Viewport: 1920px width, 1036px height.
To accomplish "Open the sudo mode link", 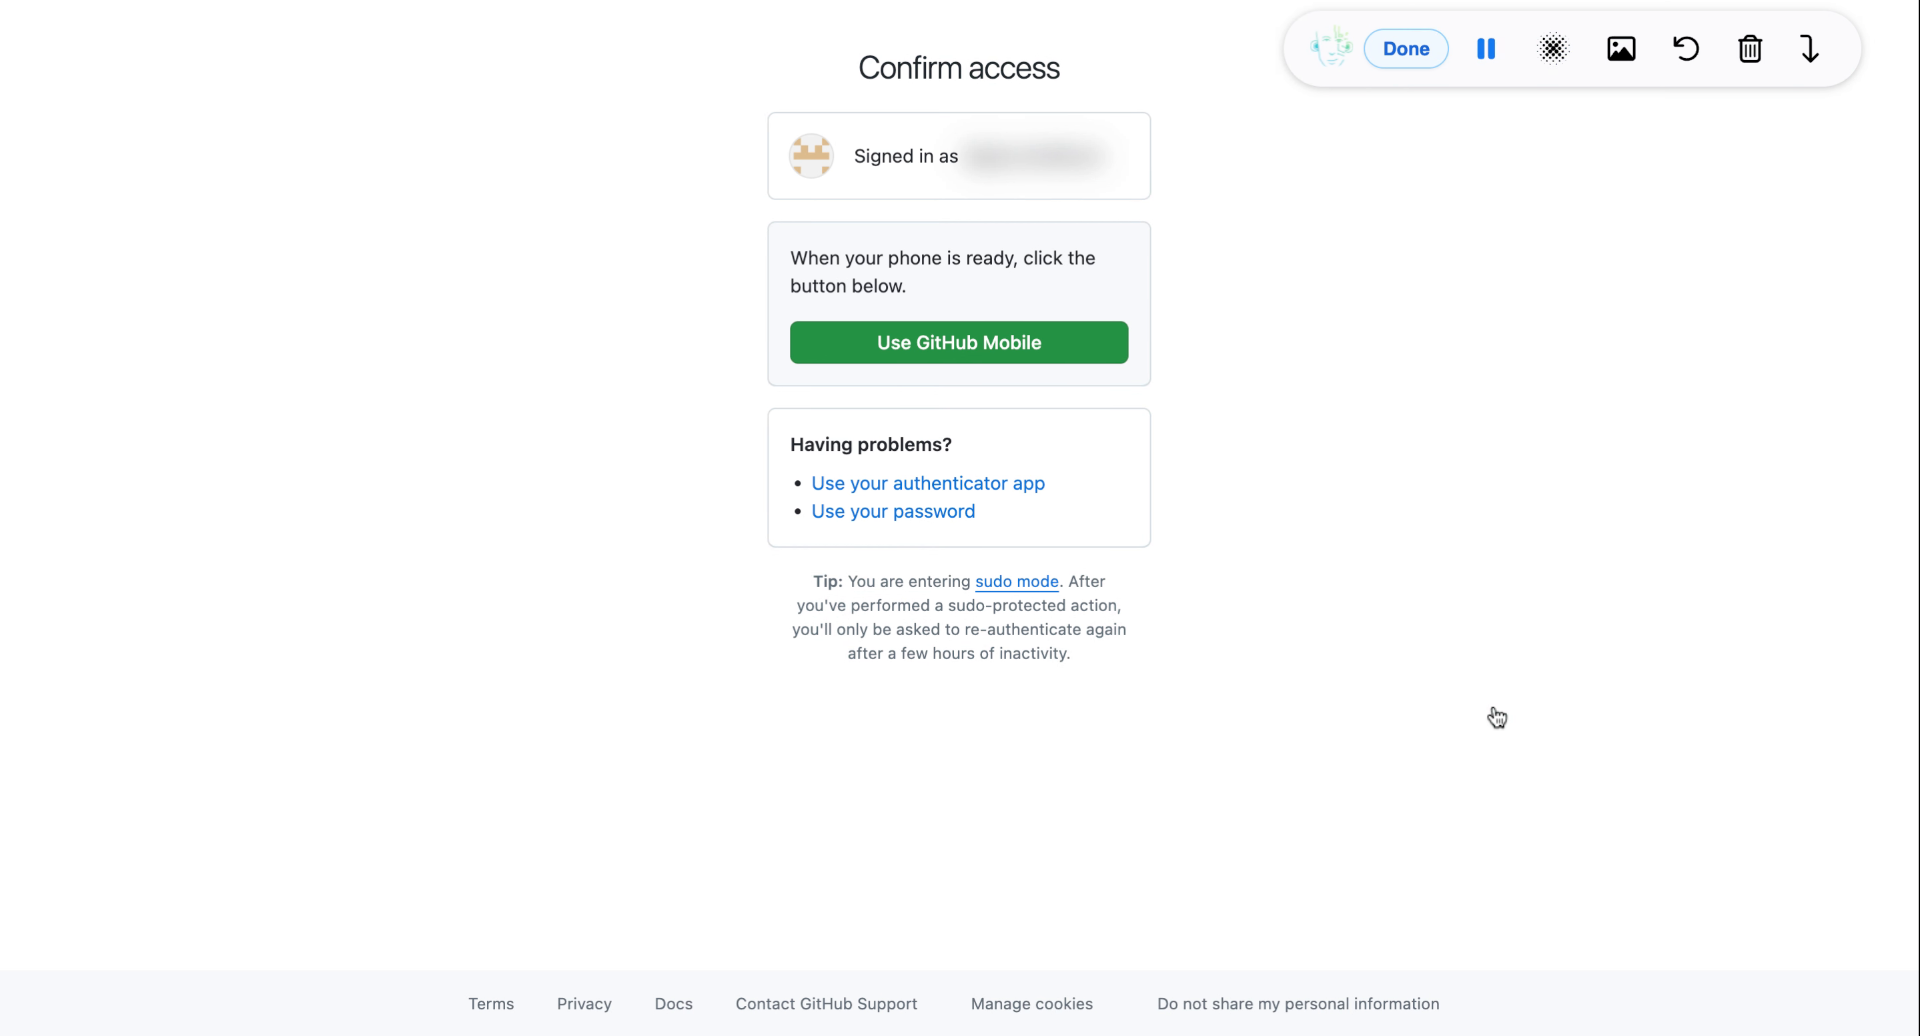I will (1016, 581).
